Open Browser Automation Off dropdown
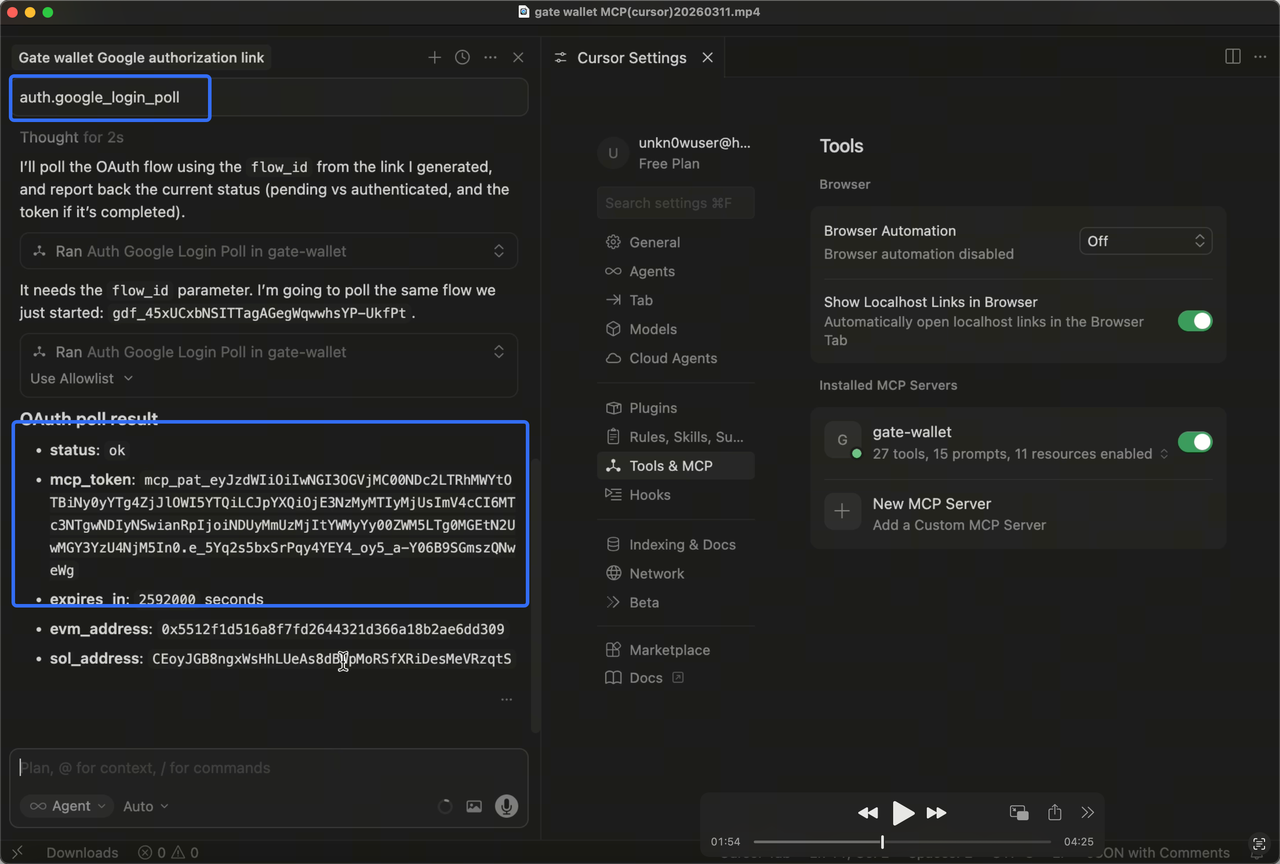Image resolution: width=1280 pixels, height=864 pixels. tap(1145, 241)
